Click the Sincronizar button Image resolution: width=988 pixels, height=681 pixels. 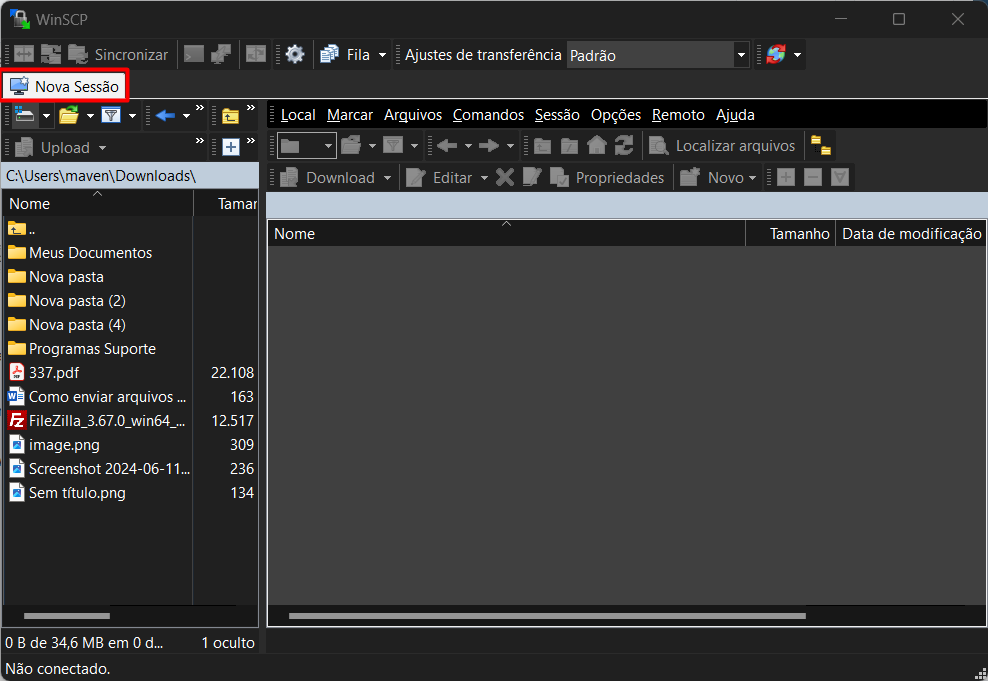click(118, 54)
